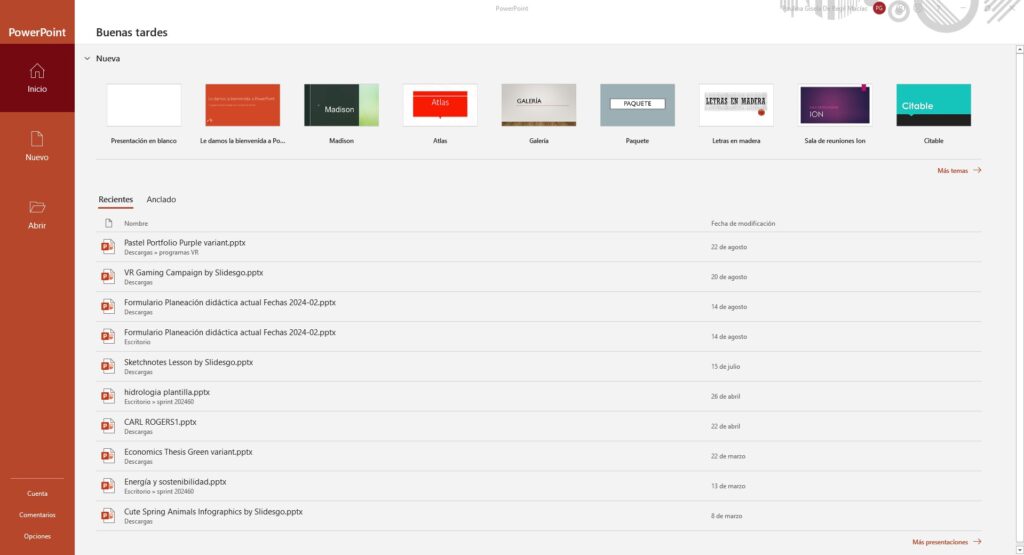Open Cuenta in the sidebar

(37, 493)
